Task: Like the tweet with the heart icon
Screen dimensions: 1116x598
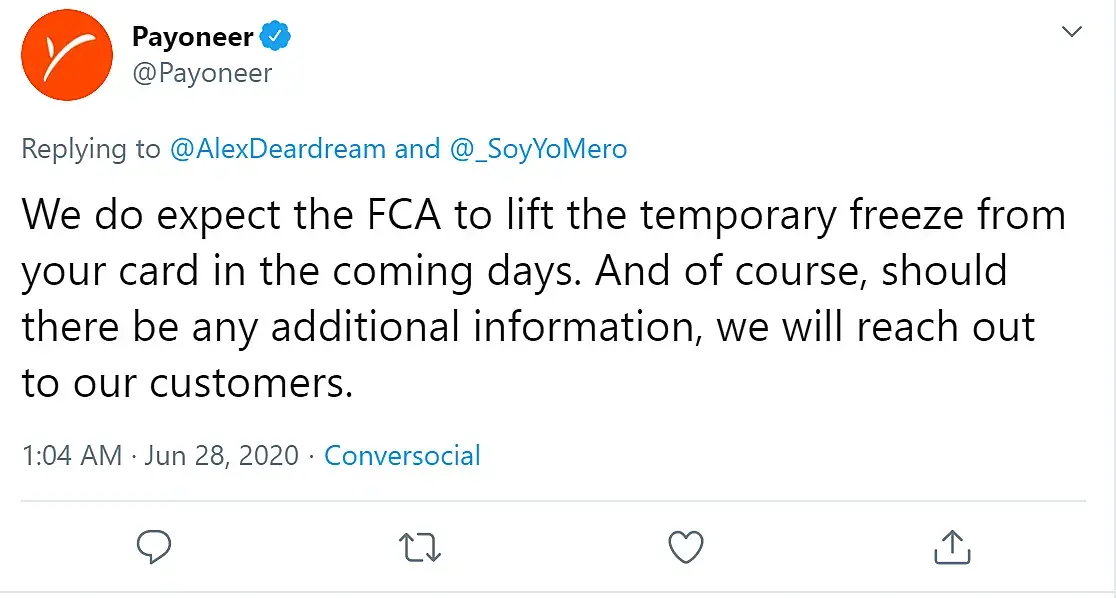Action: click(x=685, y=547)
